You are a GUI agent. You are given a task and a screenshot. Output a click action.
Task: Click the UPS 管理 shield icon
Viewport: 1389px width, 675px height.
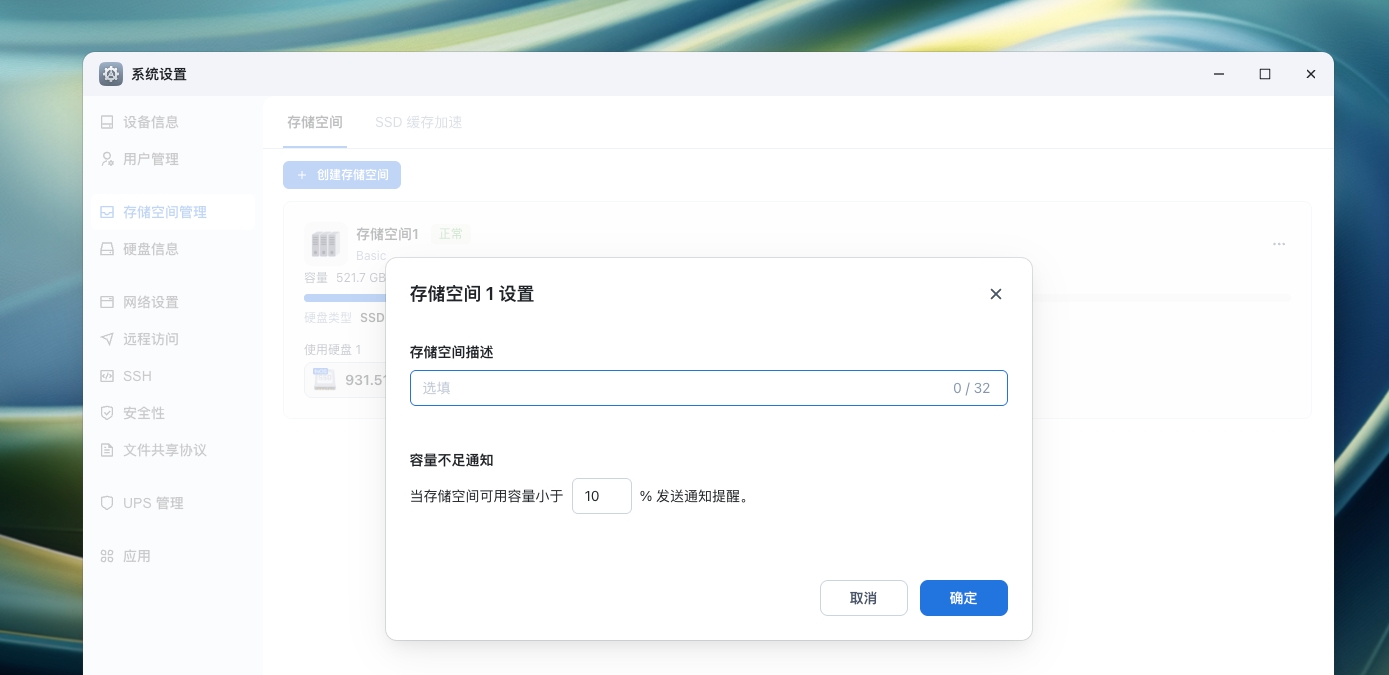pos(107,503)
